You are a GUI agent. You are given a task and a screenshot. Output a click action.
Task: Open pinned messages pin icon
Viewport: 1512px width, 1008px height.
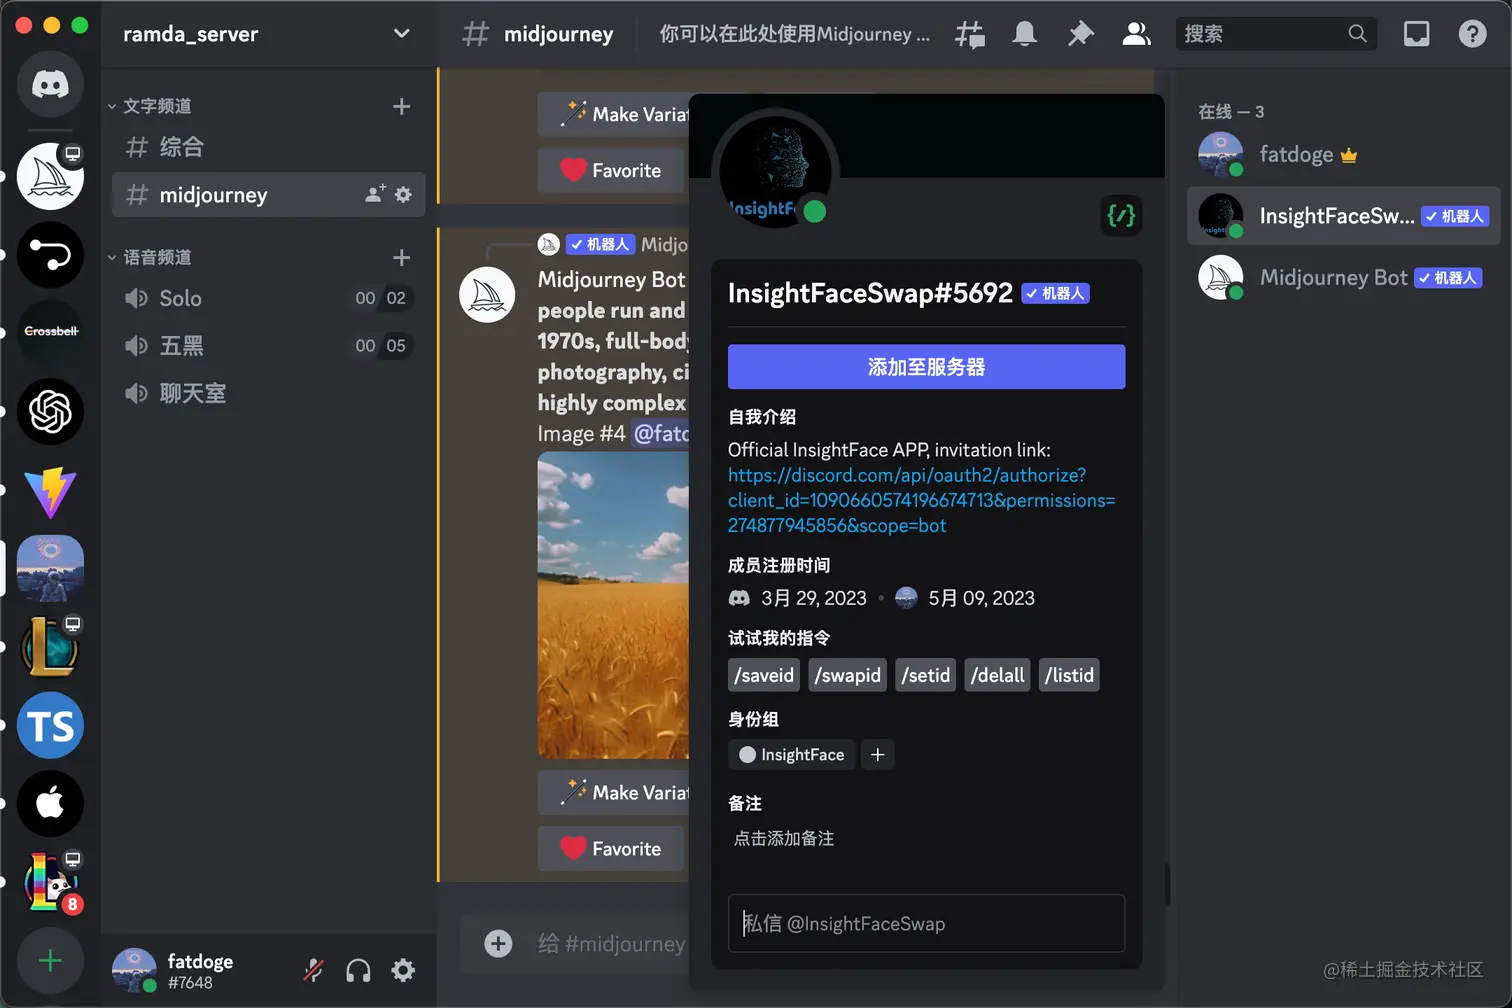click(1080, 34)
